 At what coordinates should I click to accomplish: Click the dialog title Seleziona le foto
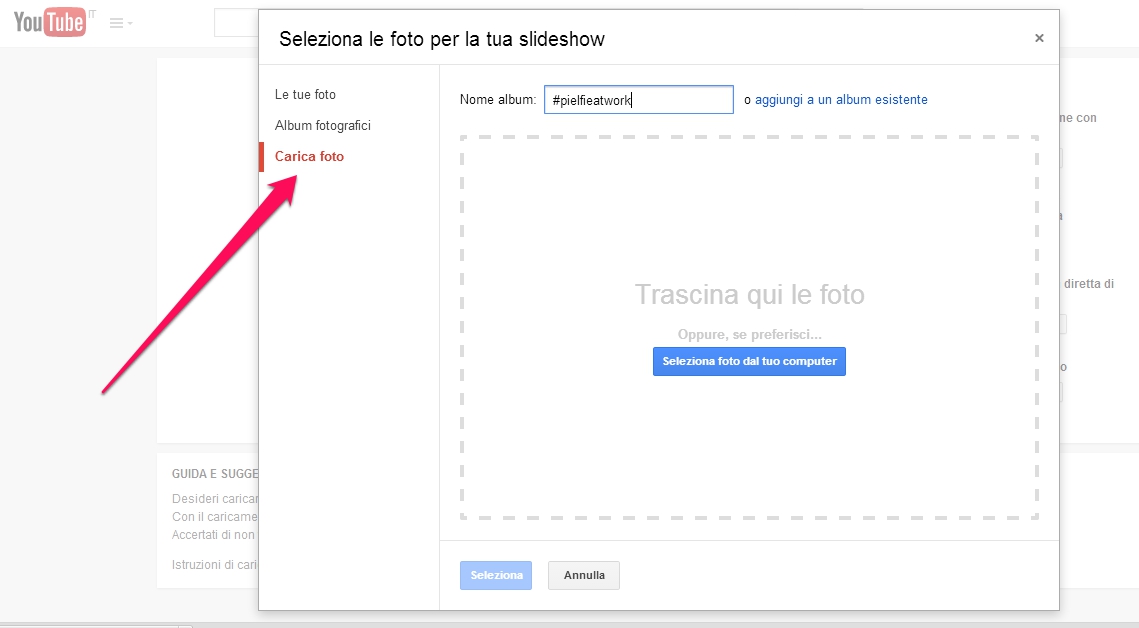coord(441,39)
